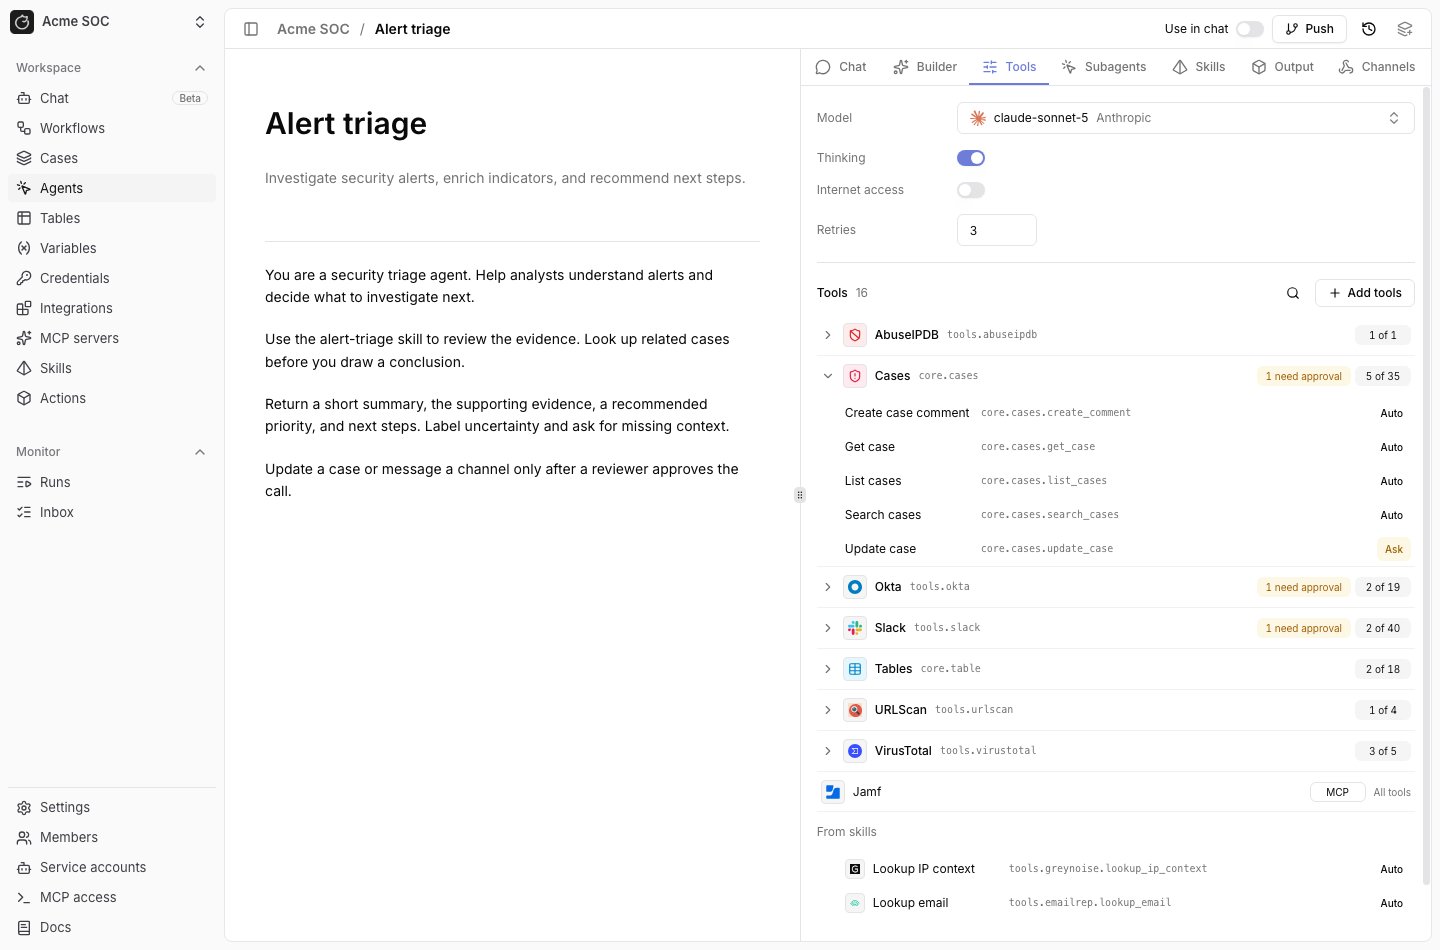Expand the URLScan tool group
This screenshot has height=950, width=1440.
(x=827, y=710)
